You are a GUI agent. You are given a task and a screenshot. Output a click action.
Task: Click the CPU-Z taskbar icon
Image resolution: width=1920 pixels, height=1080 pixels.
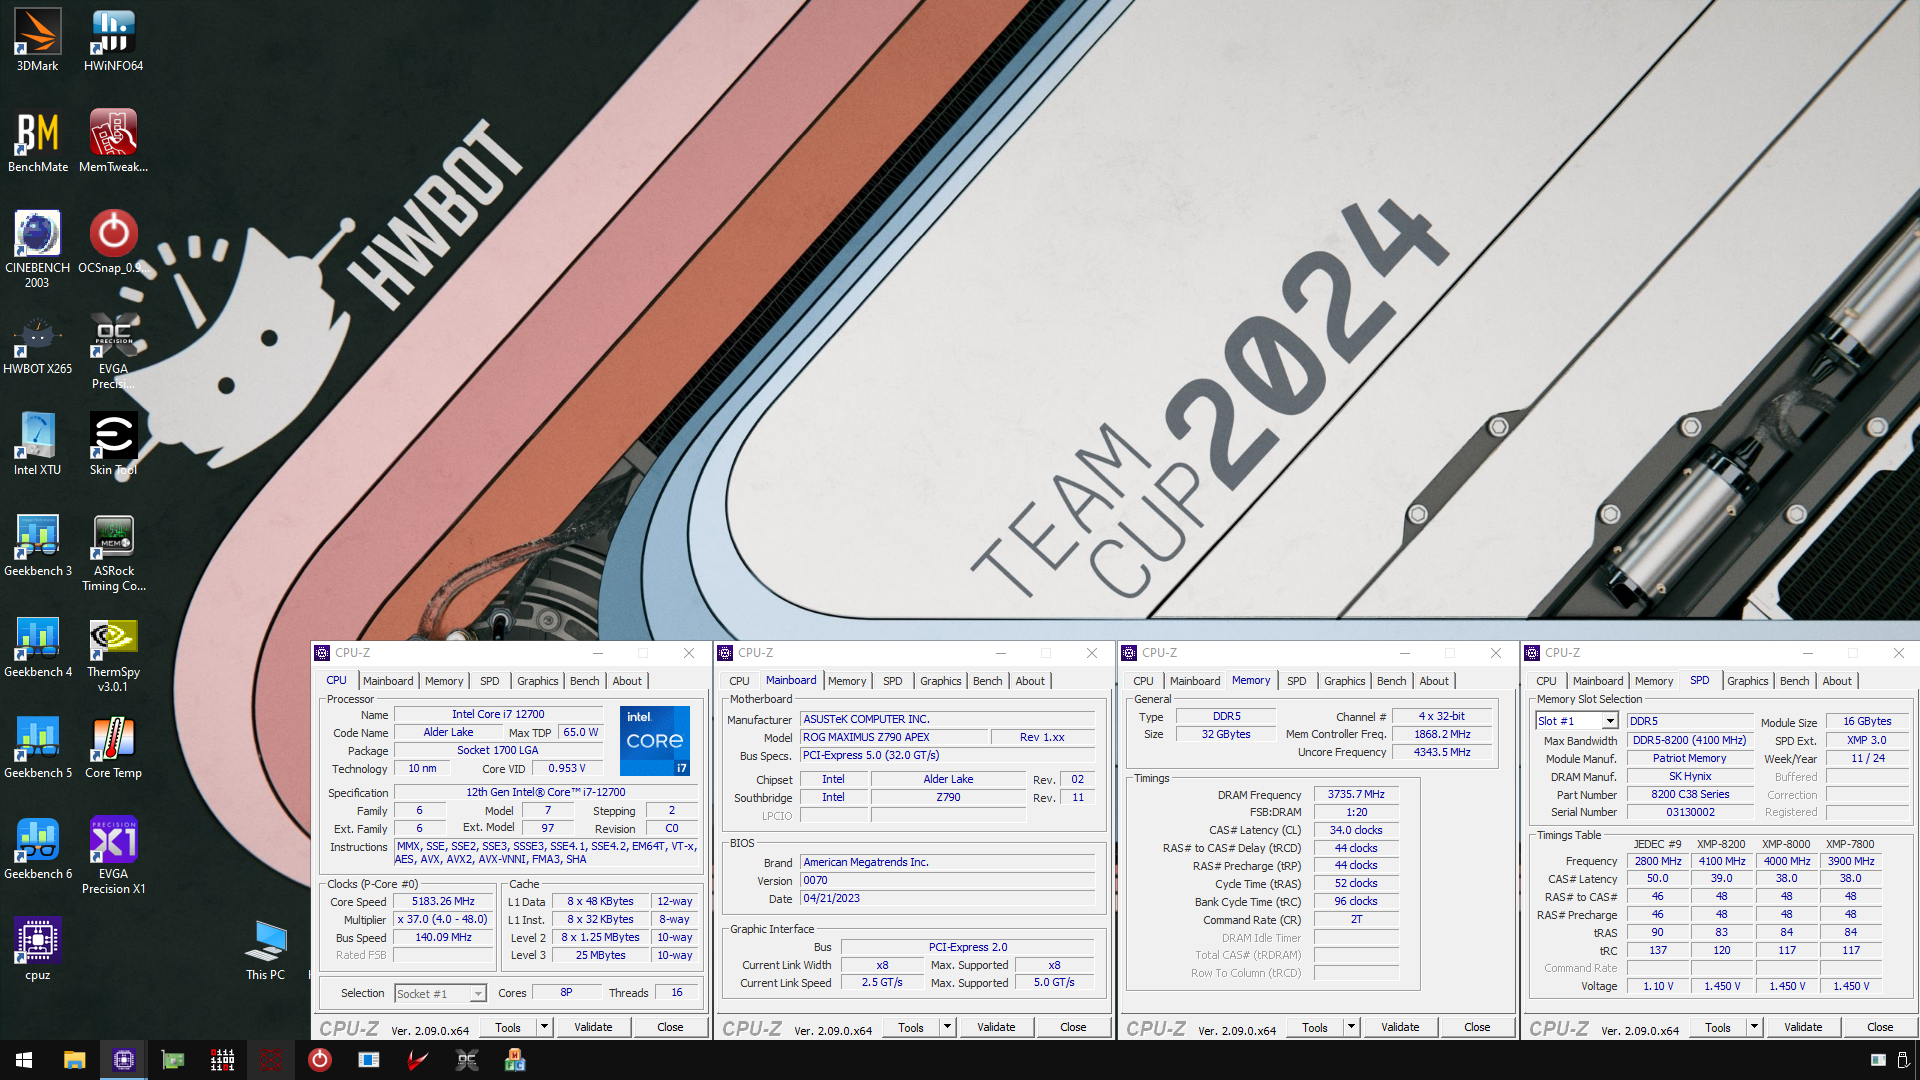(123, 1060)
